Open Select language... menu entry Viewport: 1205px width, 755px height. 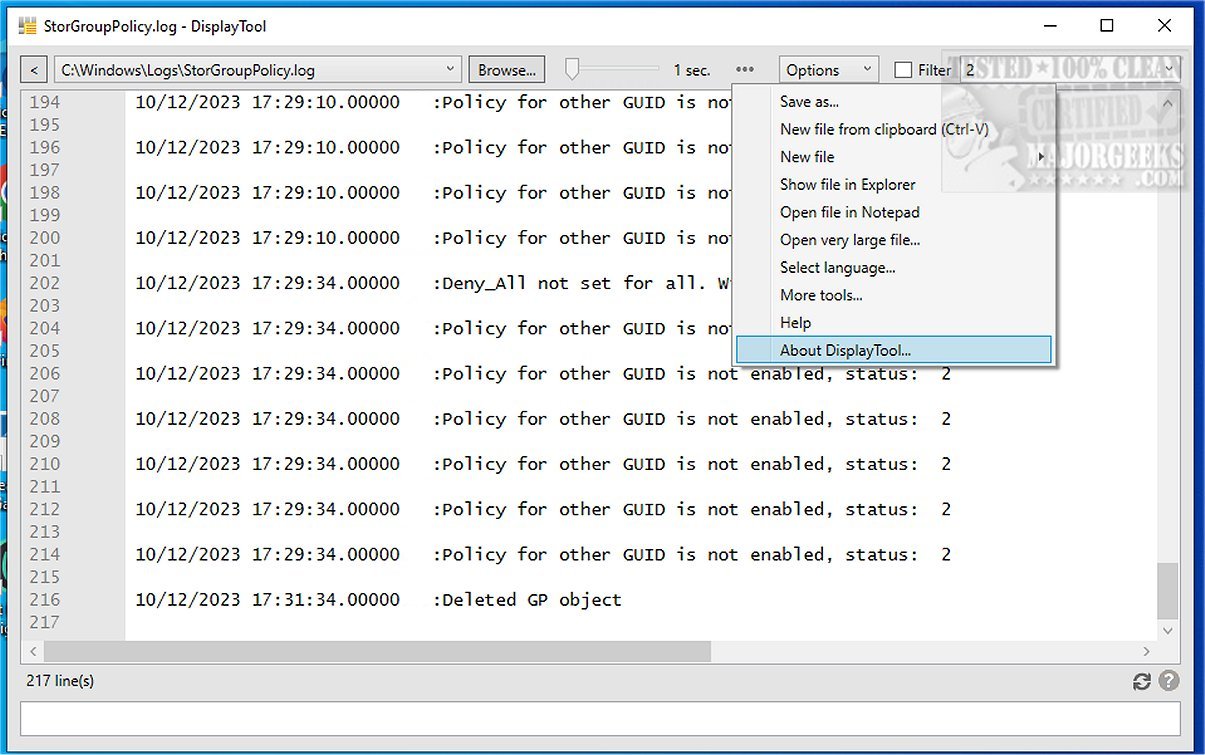pyautogui.click(x=894, y=268)
